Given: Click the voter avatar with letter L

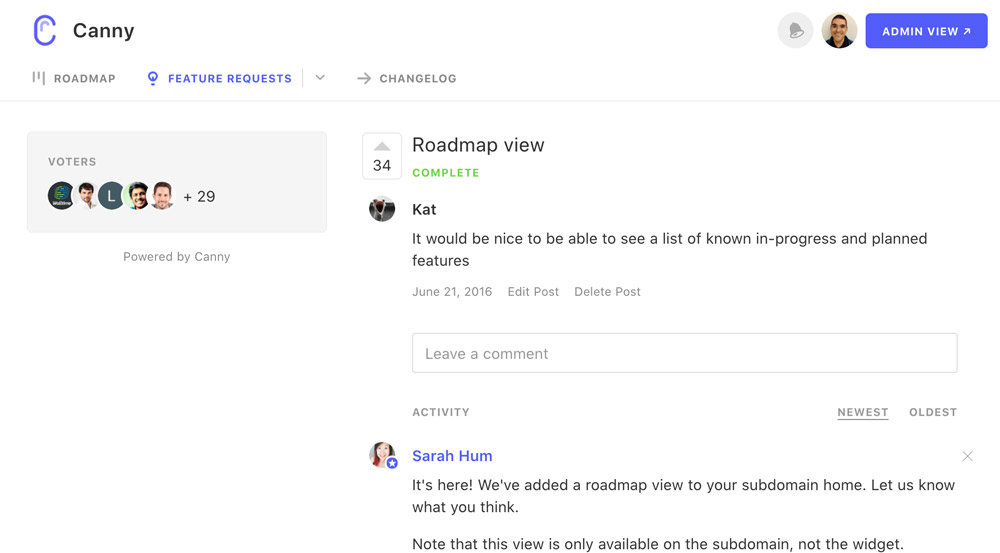Looking at the screenshot, I should 111,196.
